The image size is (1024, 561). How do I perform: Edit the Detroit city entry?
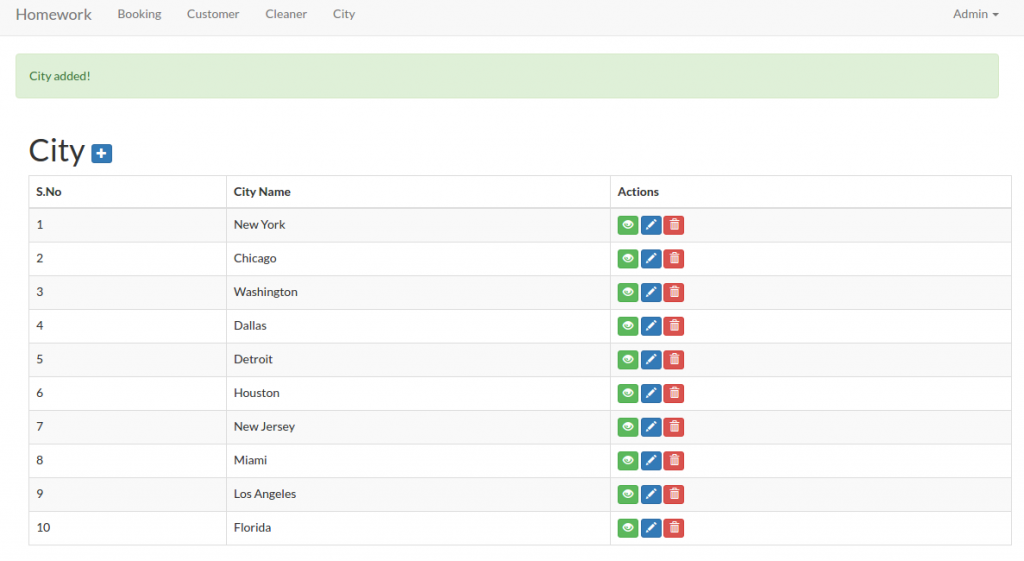(651, 360)
